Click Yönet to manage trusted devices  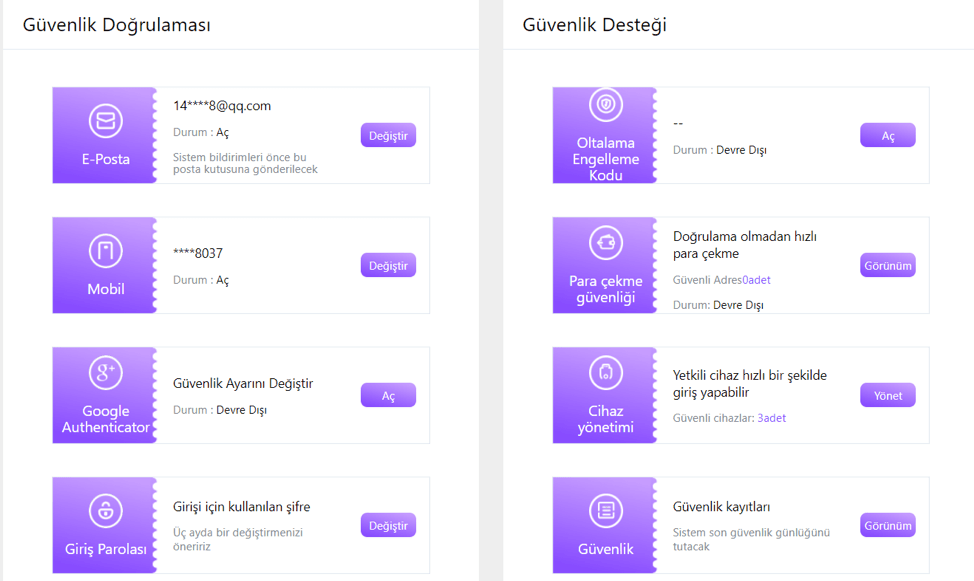[887, 396]
